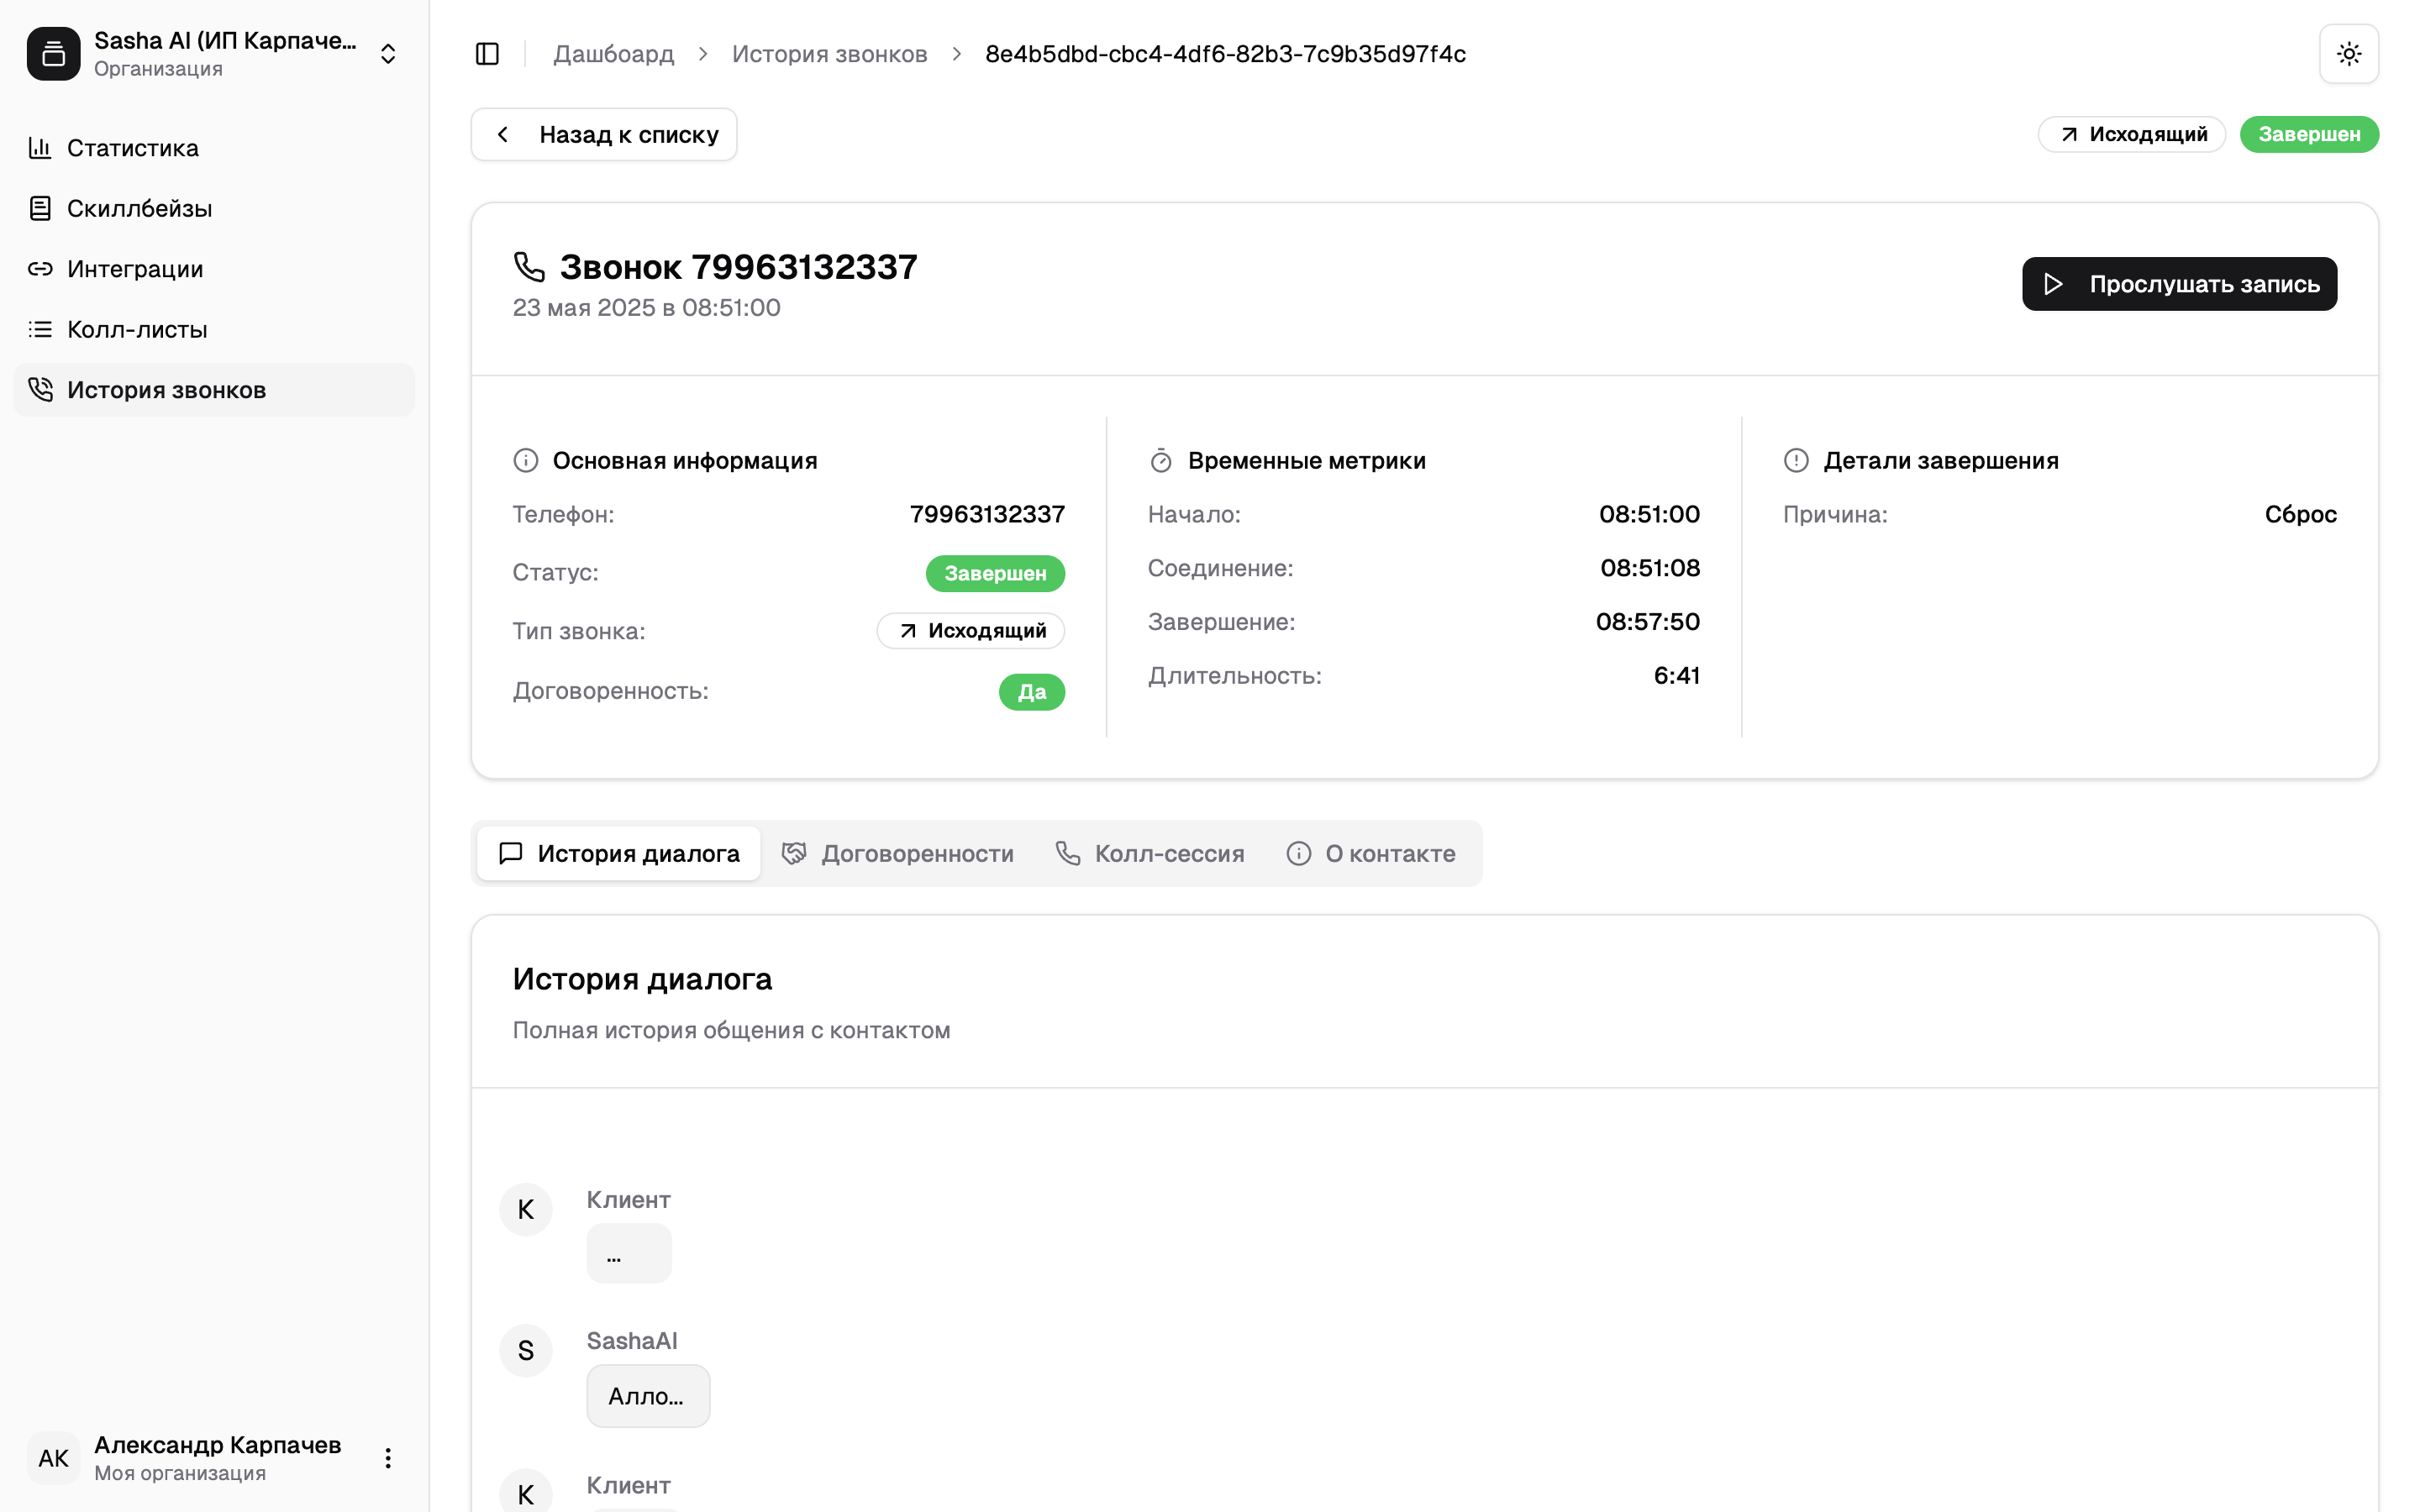Play the call recording
2420x1512 pixels.
(x=2179, y=284)
